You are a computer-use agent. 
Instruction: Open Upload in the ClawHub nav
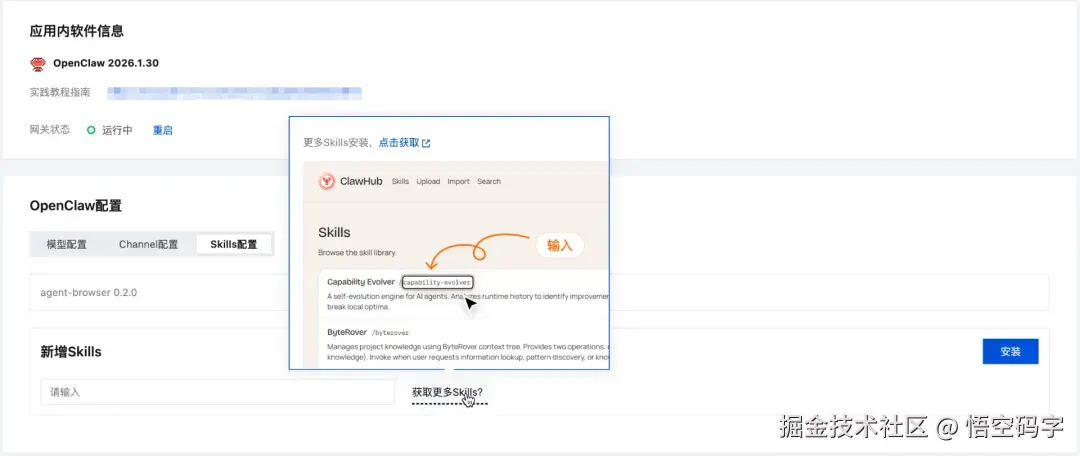pyautogui.click(x=428, y=182)
